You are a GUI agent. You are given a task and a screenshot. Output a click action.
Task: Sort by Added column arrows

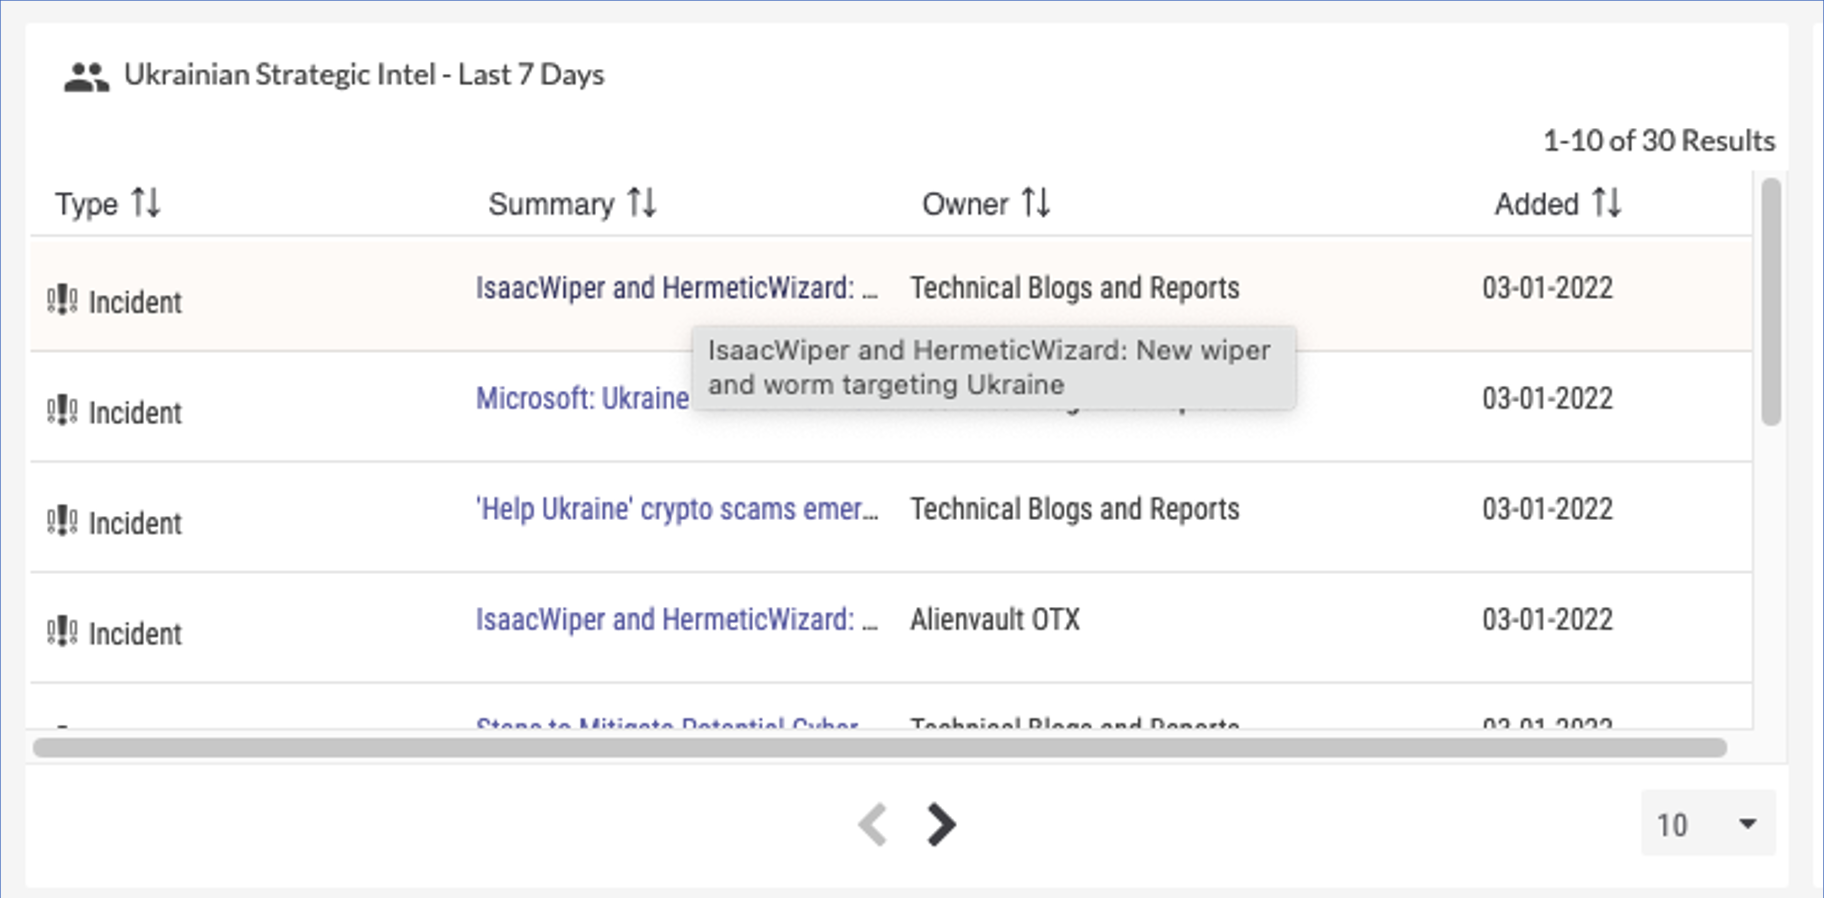[x=1607, y=203]
